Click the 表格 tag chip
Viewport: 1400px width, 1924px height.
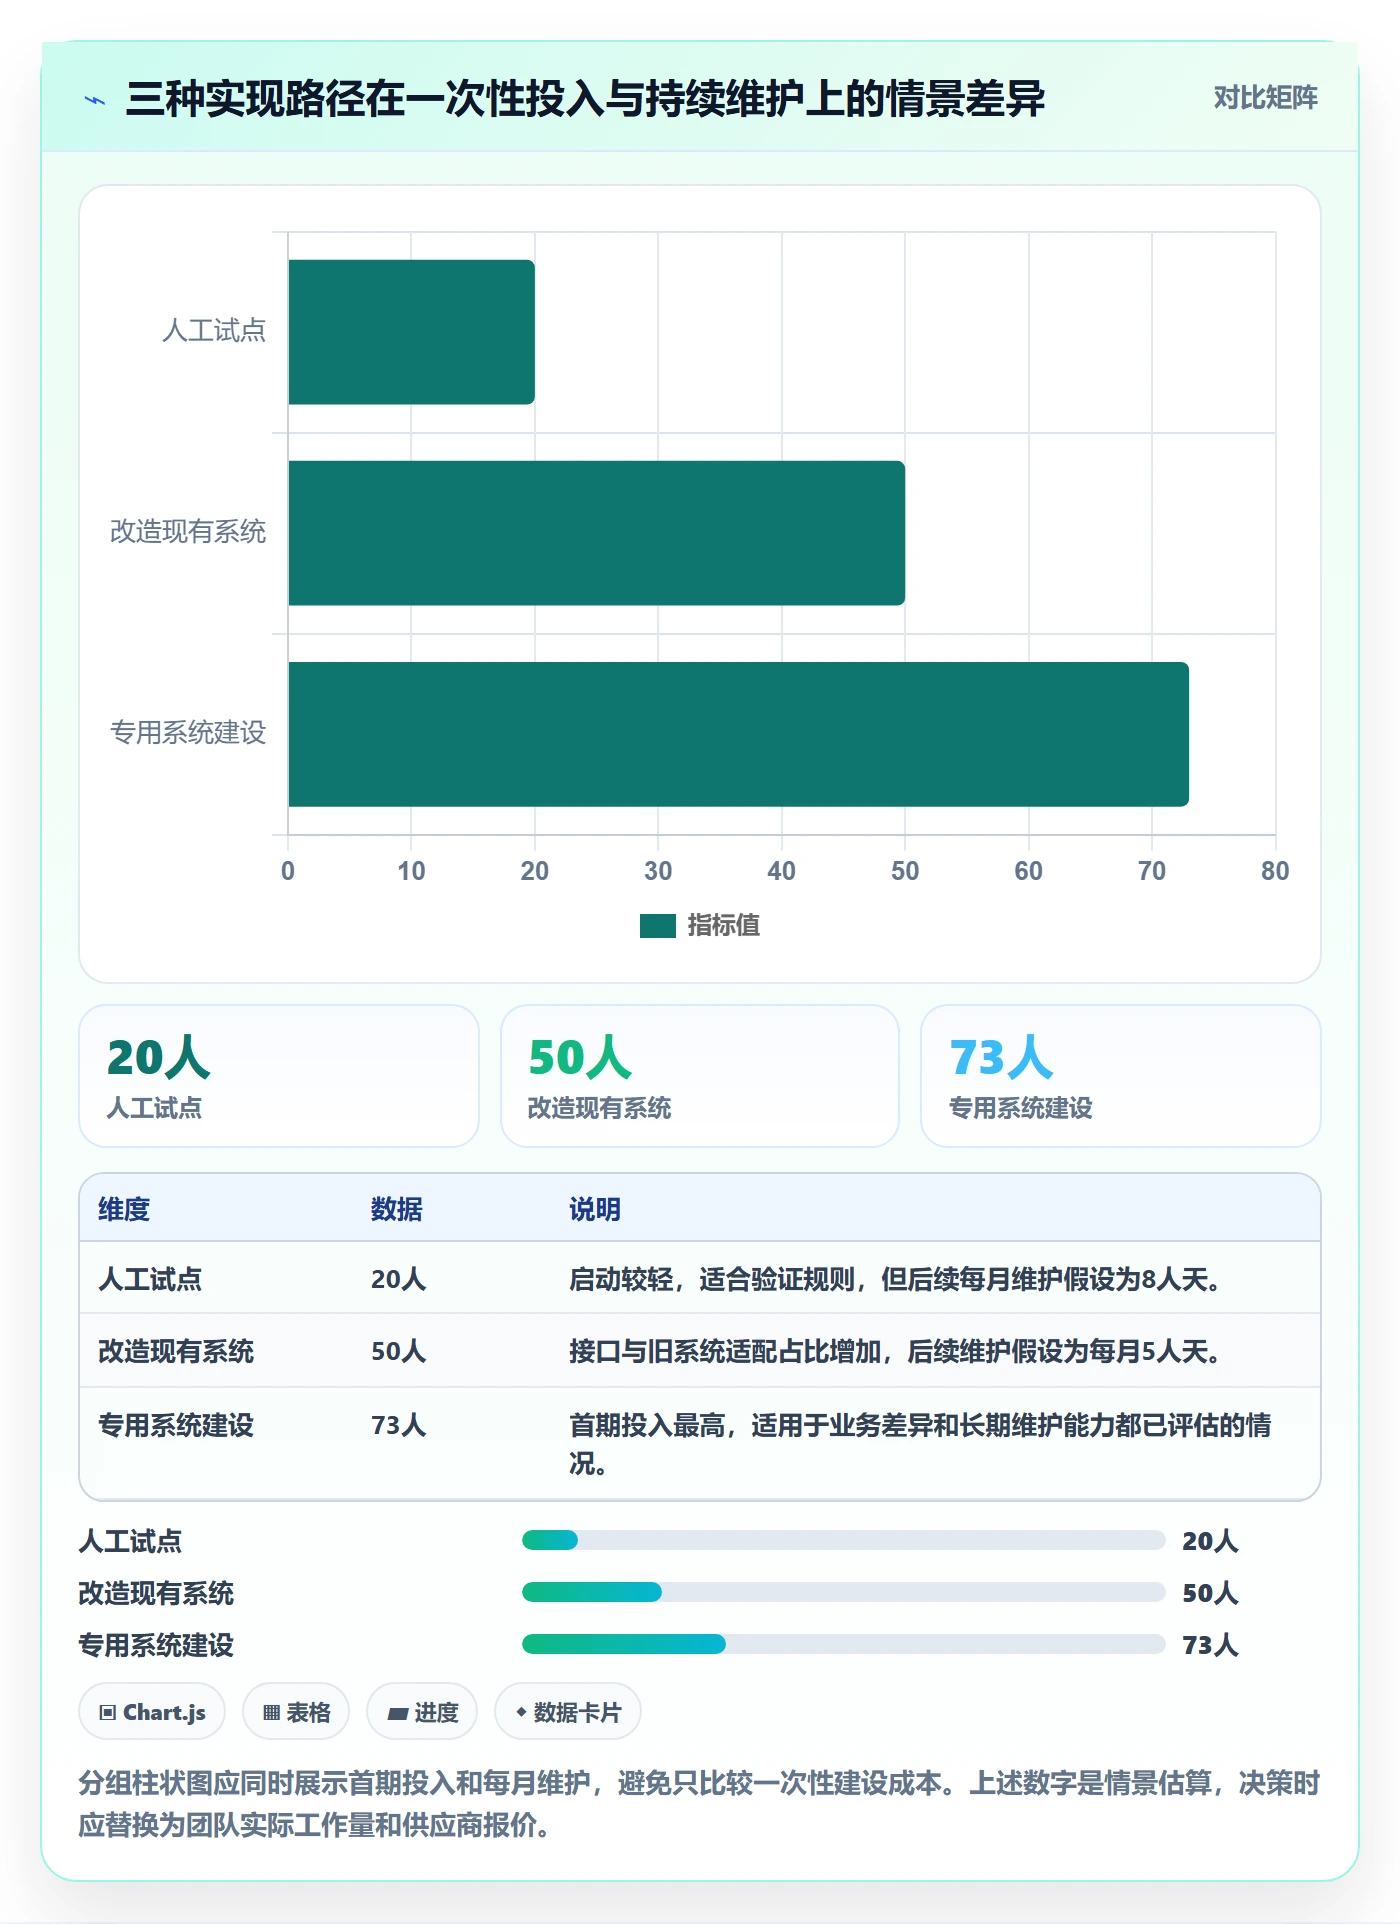[x=296, y=1712]
